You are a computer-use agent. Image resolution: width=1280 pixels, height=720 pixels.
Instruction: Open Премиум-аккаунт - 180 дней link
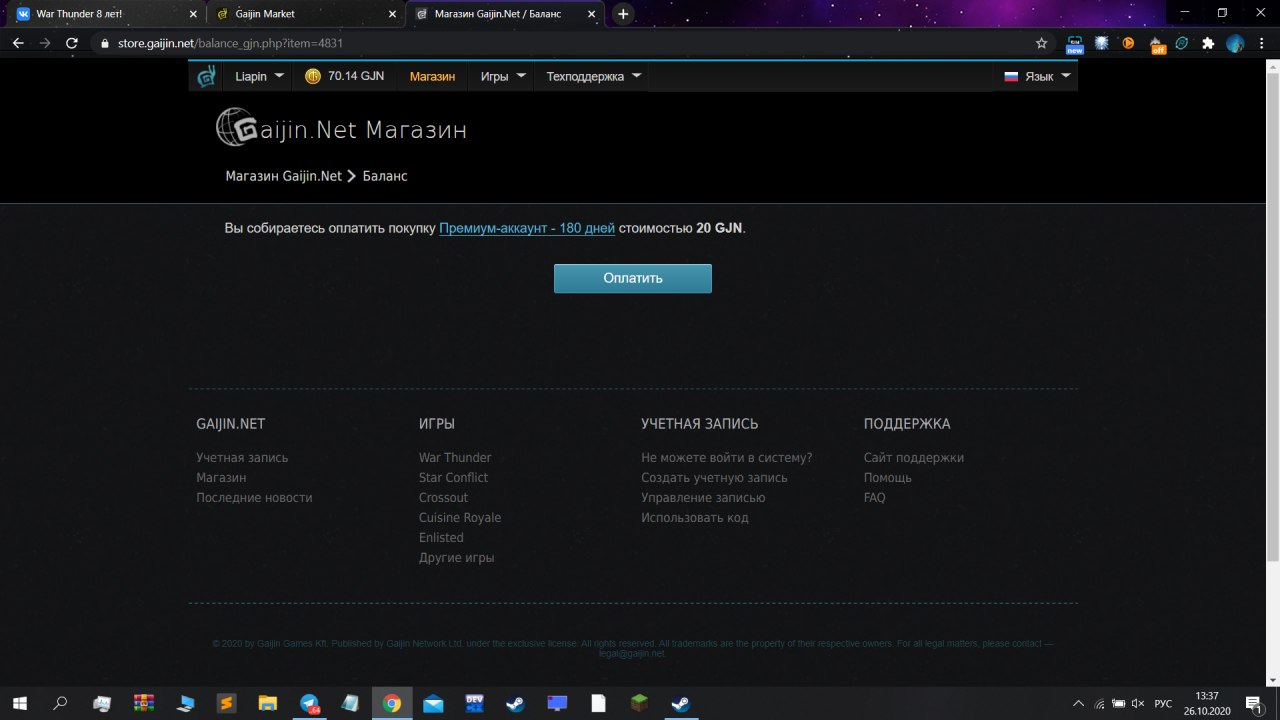pyautogui.click(x=527, y=228)
